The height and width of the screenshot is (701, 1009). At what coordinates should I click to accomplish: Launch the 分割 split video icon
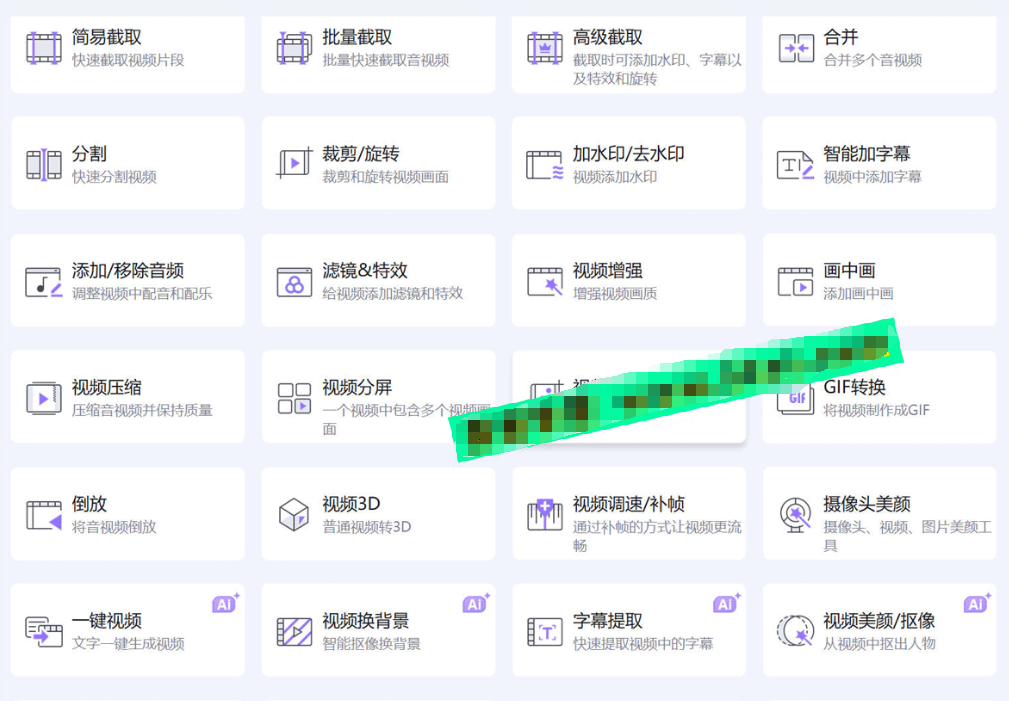pos(44,165)
